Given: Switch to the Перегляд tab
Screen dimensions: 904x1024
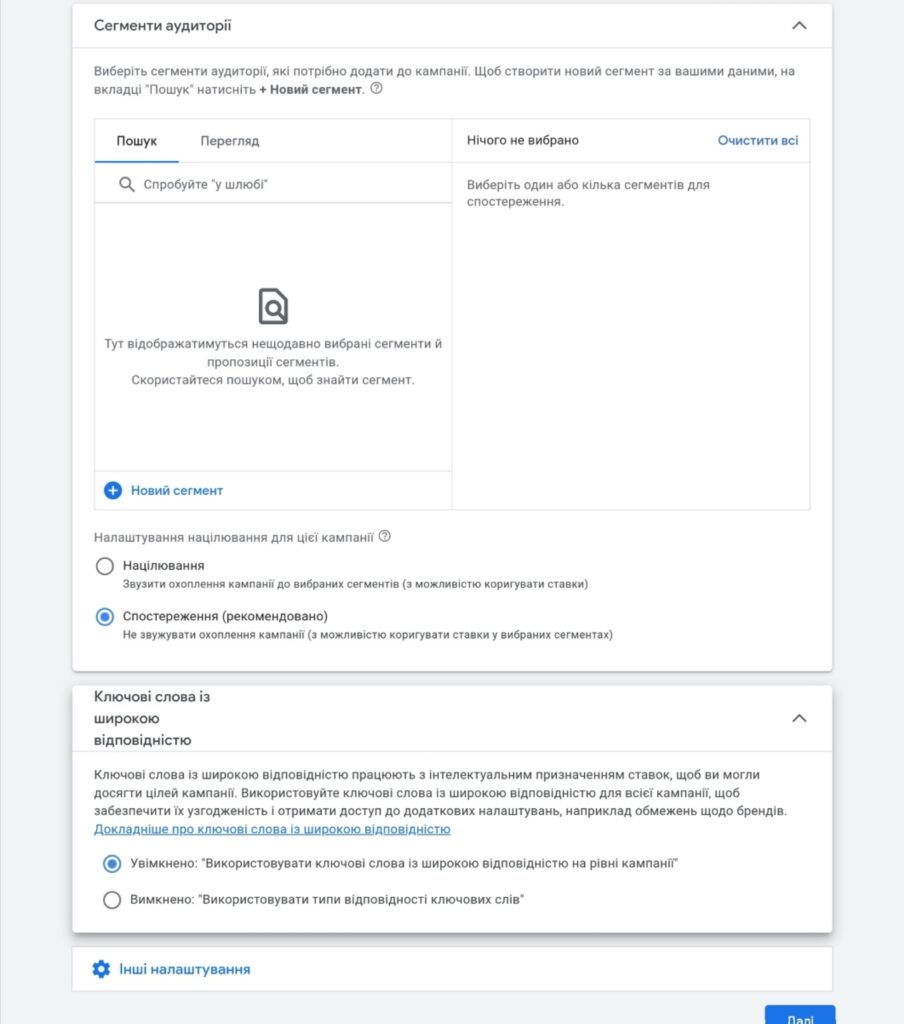Looking at the screenshot, I should (232, 141).
